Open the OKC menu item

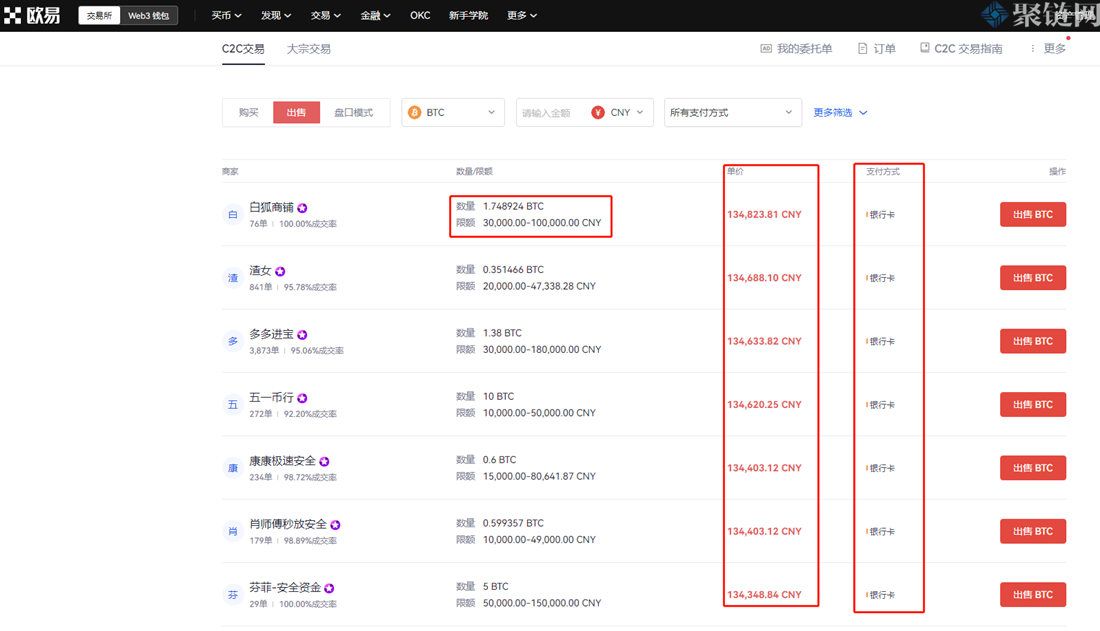point(420,15)
